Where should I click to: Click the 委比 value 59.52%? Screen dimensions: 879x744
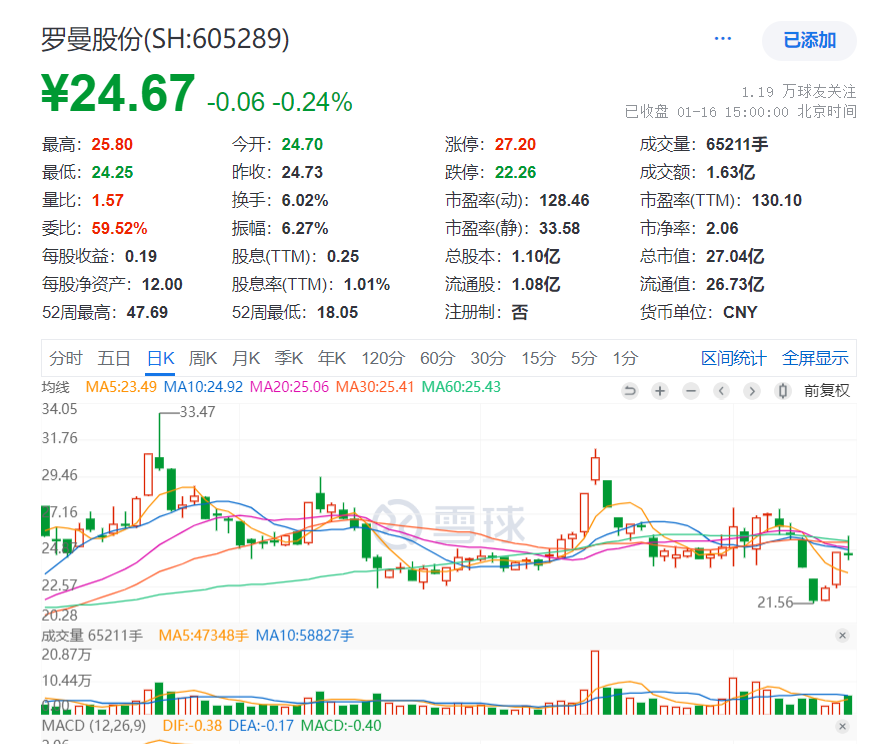click(x=119, y=229)
